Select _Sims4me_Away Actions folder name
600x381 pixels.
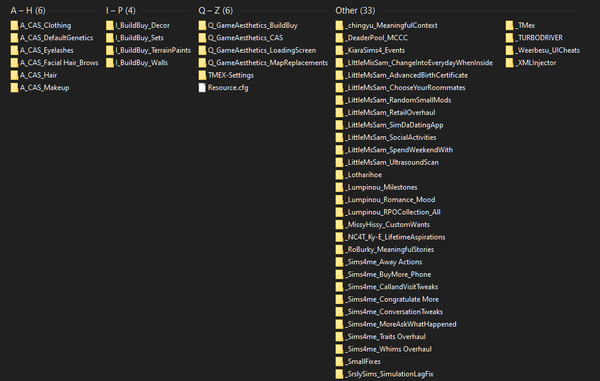(x=384, y=262)
